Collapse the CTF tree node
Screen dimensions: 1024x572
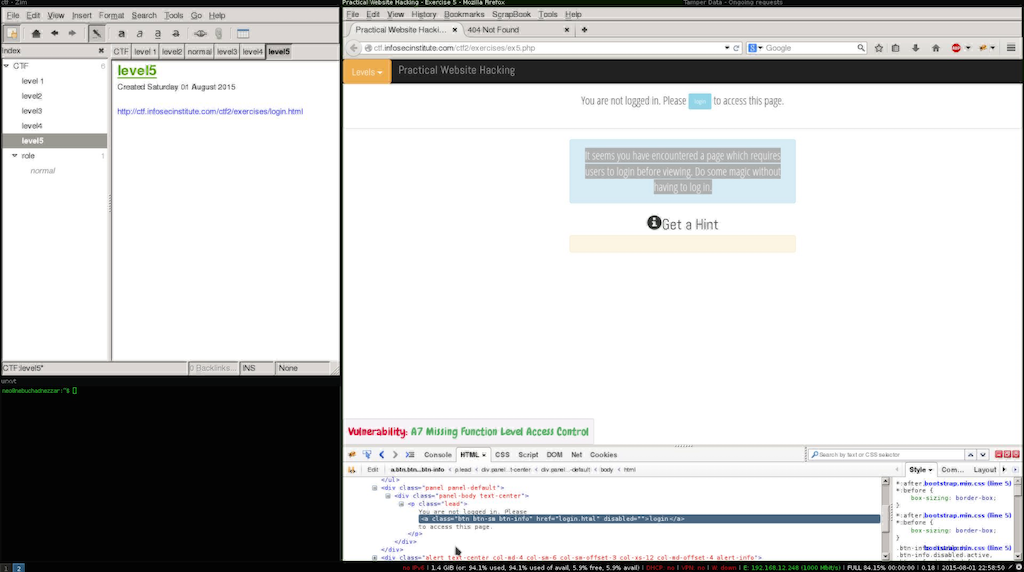click(x=7, y=66)
